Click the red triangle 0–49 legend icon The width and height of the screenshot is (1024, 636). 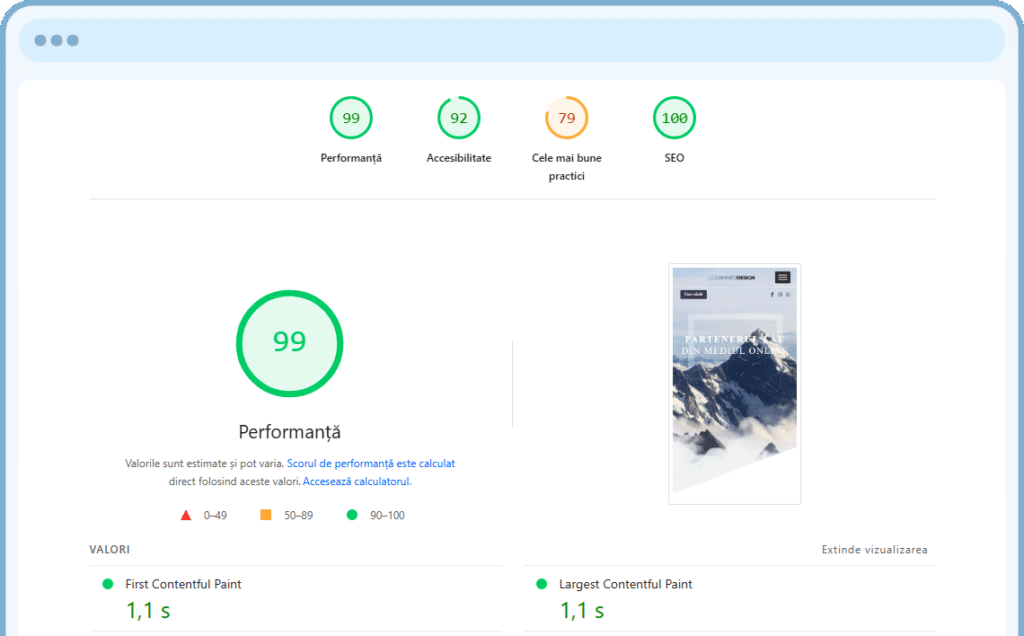pos(186,515)
